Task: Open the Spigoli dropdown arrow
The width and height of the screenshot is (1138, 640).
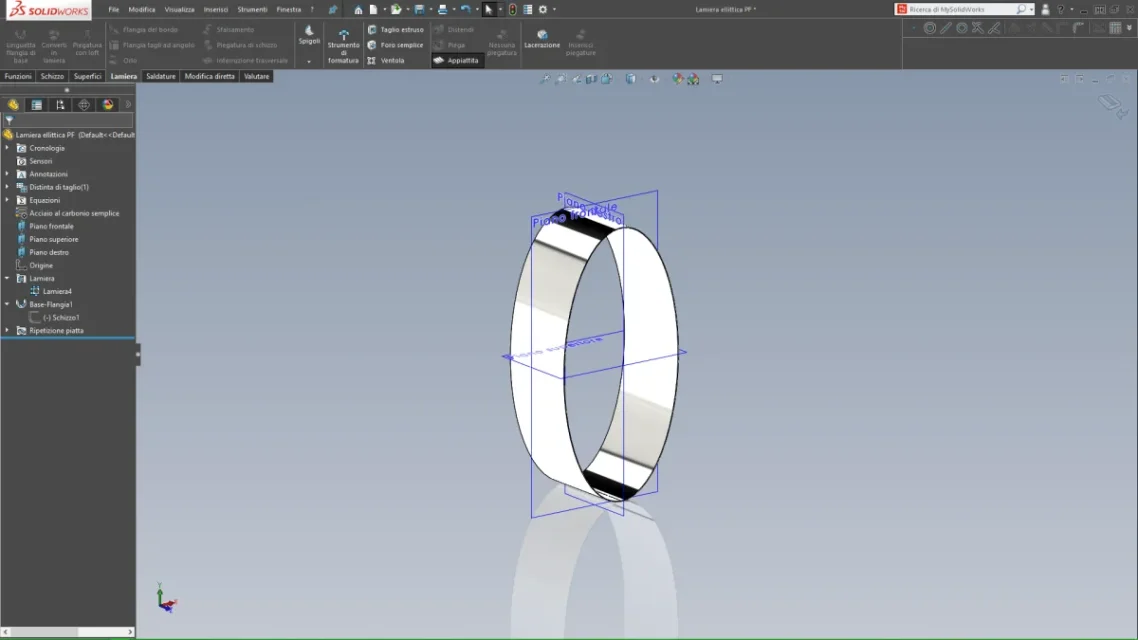Action: click(x=309, y=62)
